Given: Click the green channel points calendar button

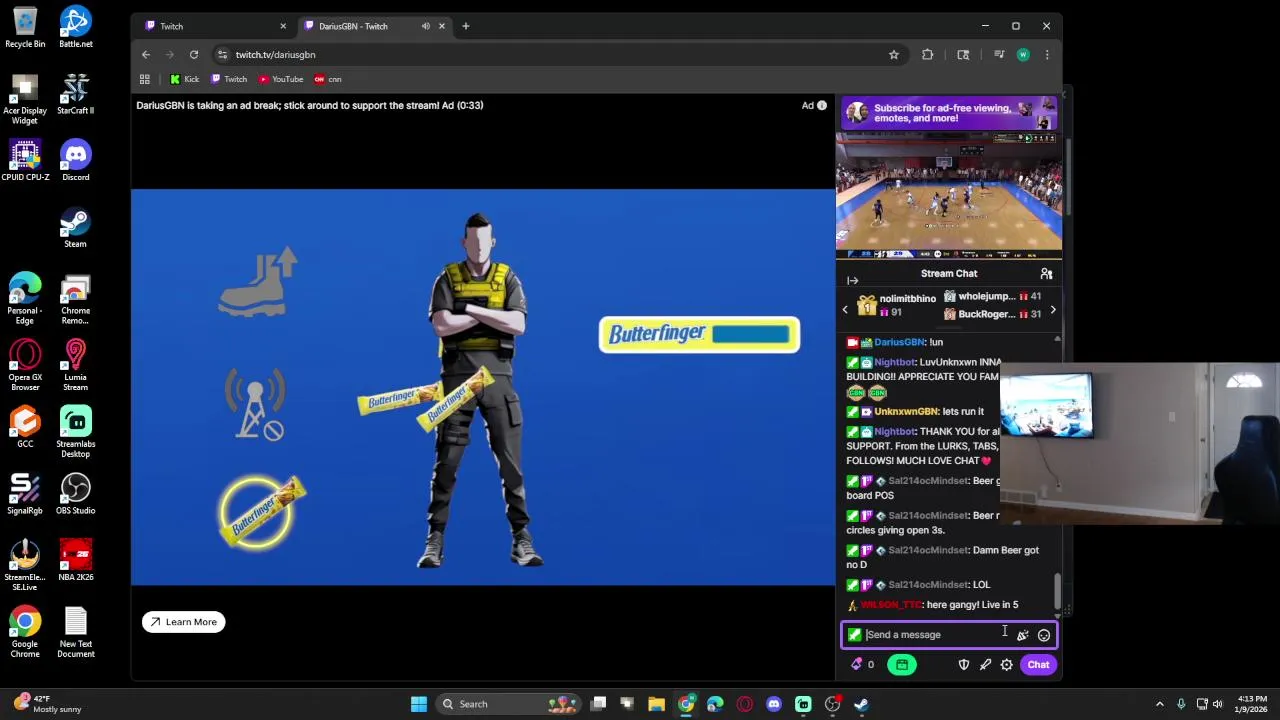Looking at the screenshot, I should point(902,665).
